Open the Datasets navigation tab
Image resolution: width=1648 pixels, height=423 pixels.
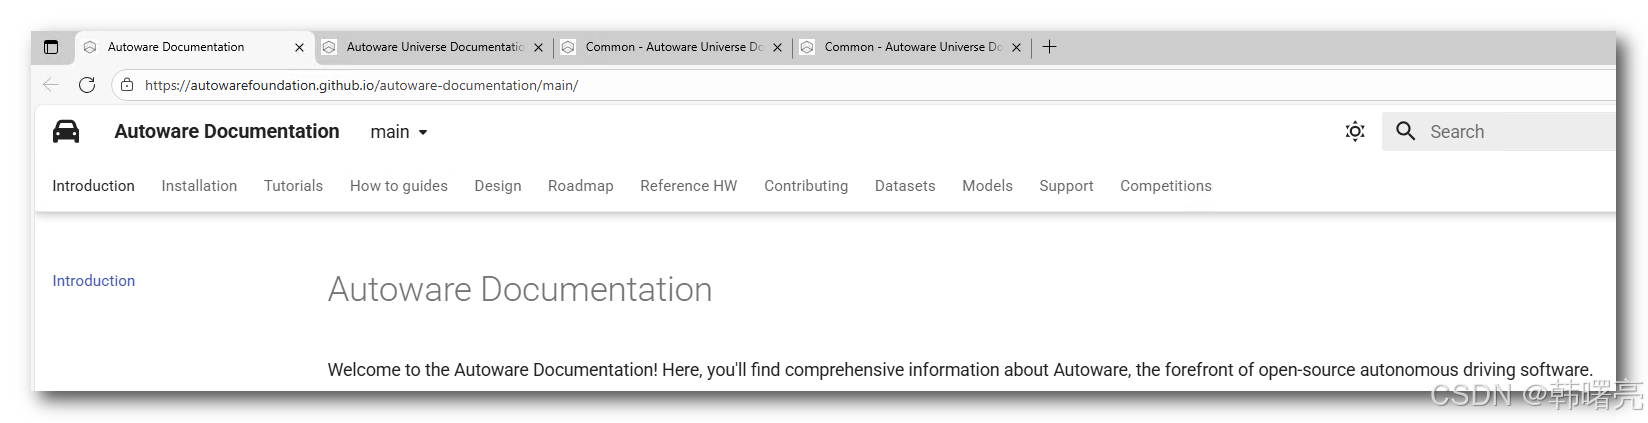point(905,186)
